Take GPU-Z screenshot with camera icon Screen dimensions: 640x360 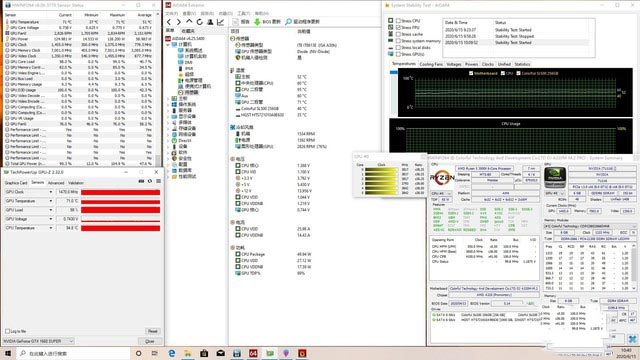tap(141, 181)
